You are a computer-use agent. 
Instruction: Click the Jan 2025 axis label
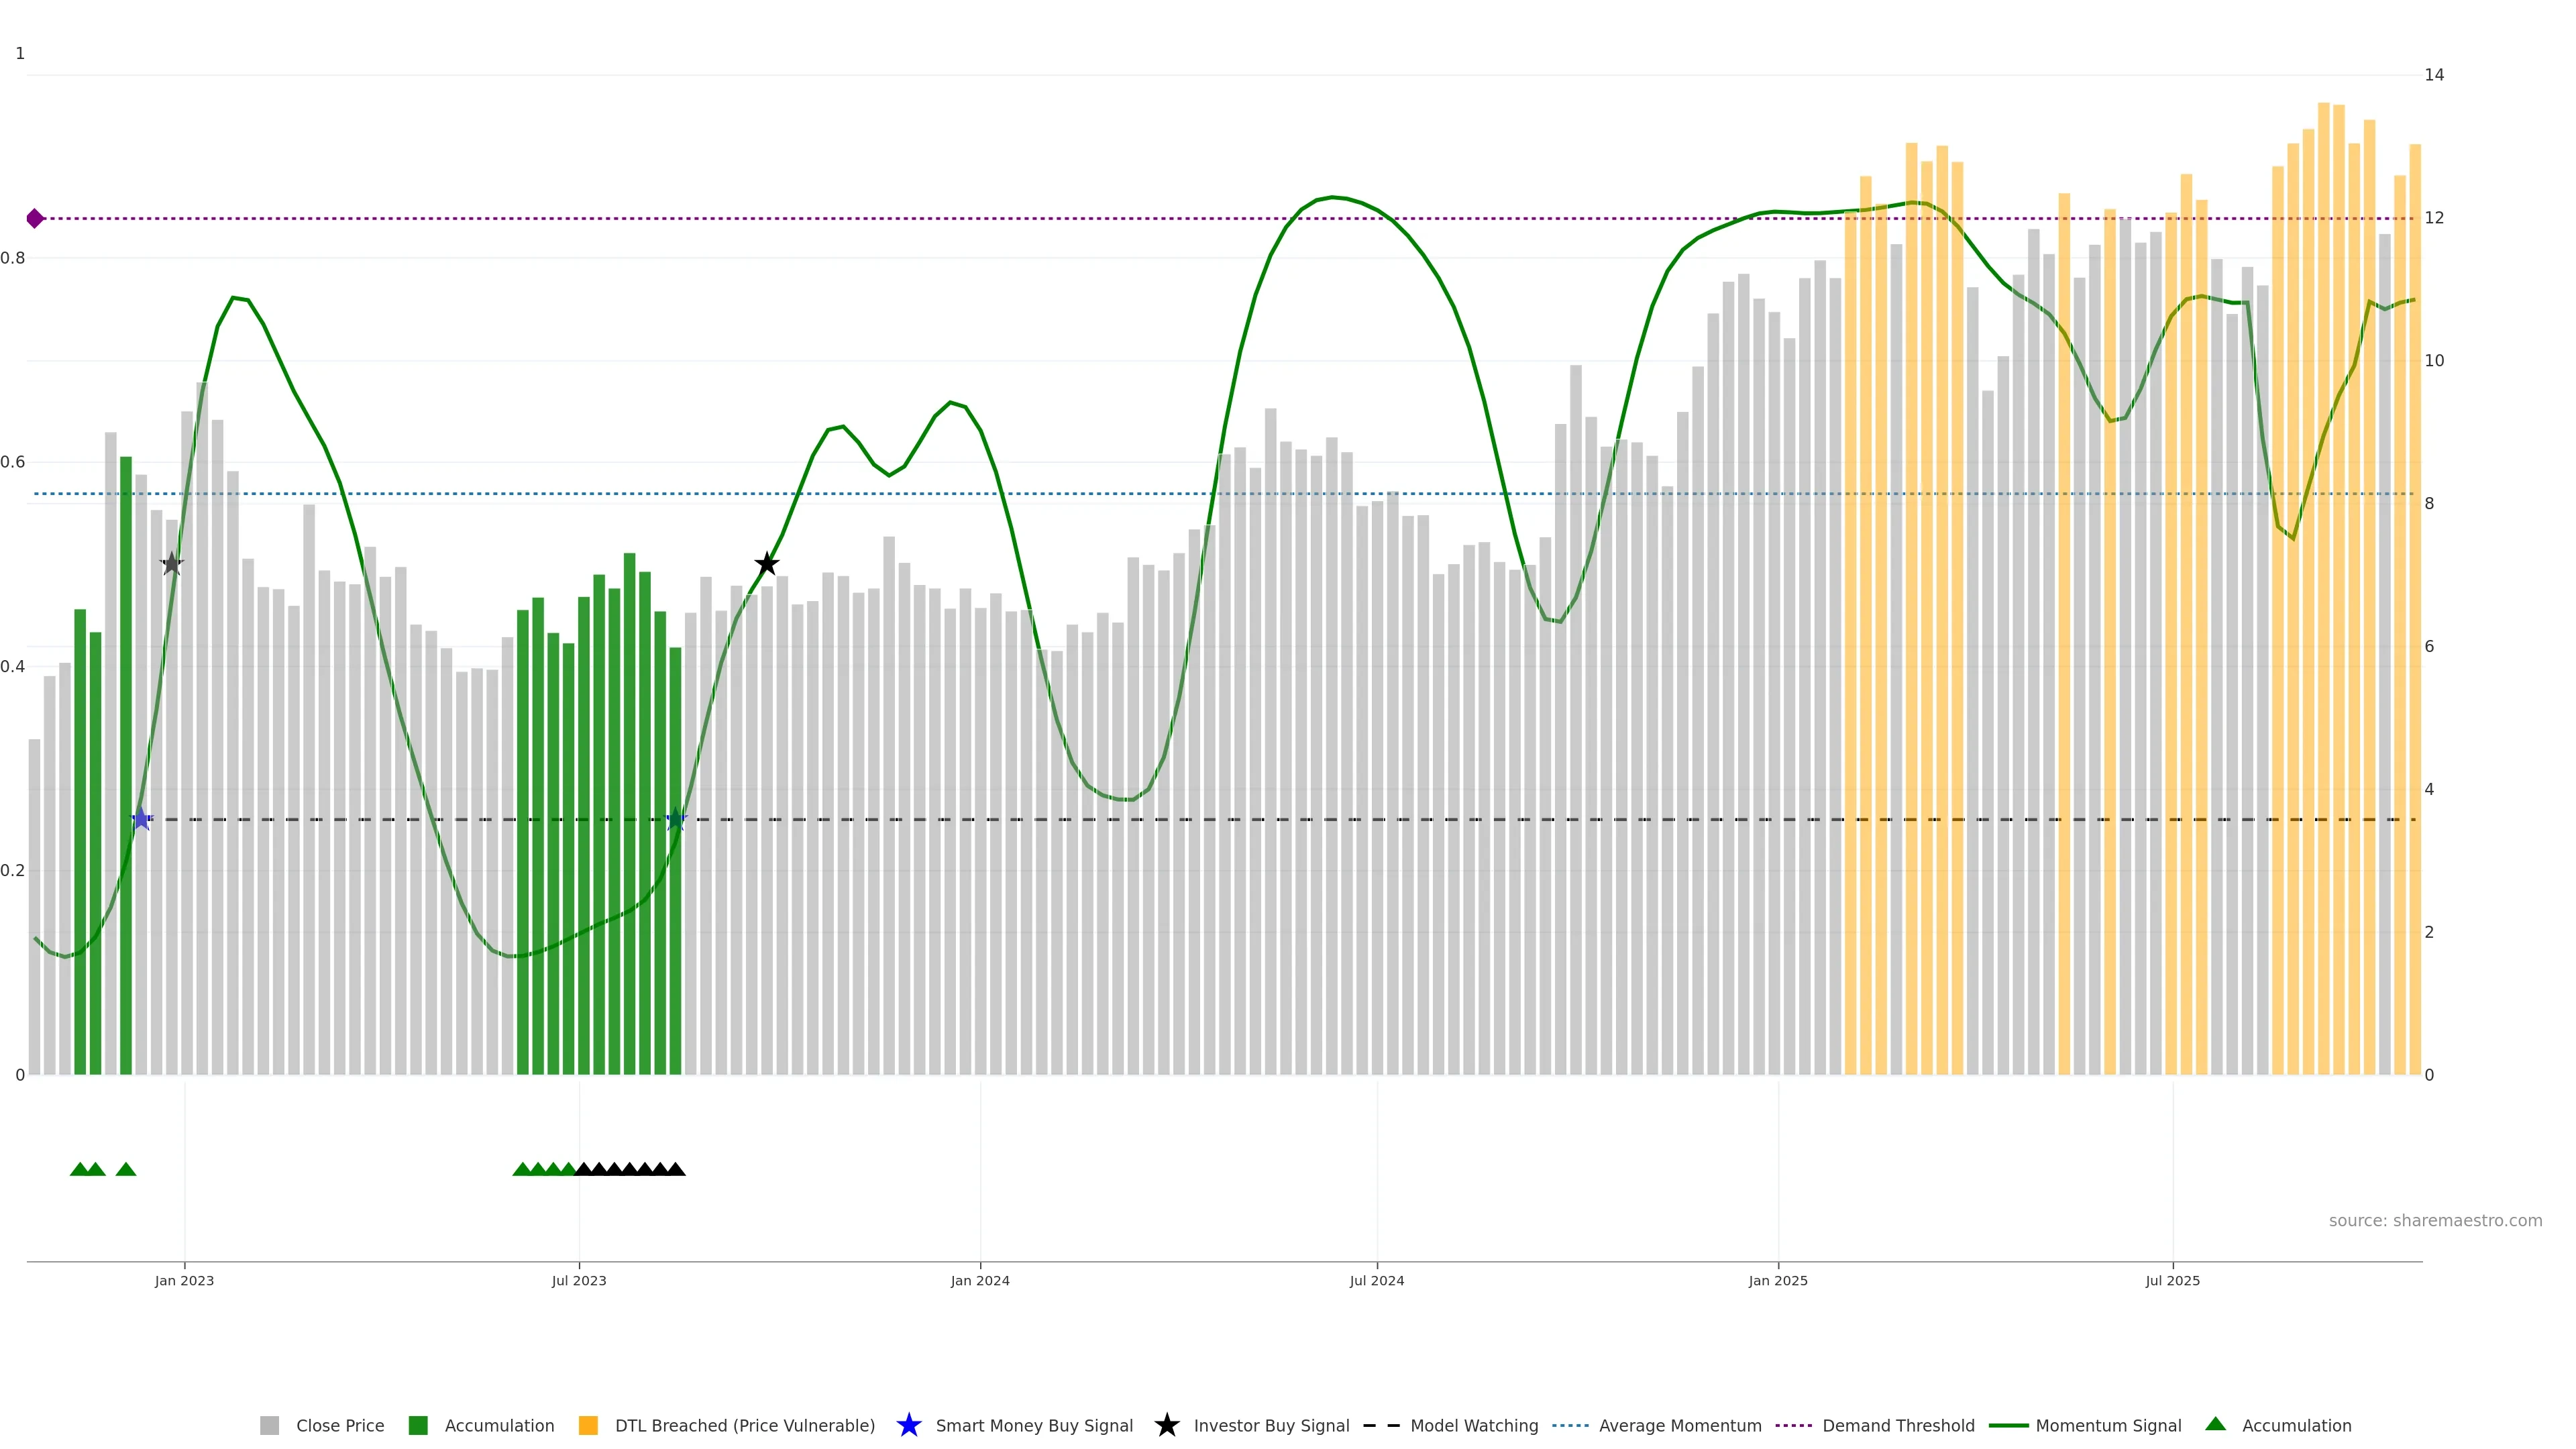coord(1777,1280)
